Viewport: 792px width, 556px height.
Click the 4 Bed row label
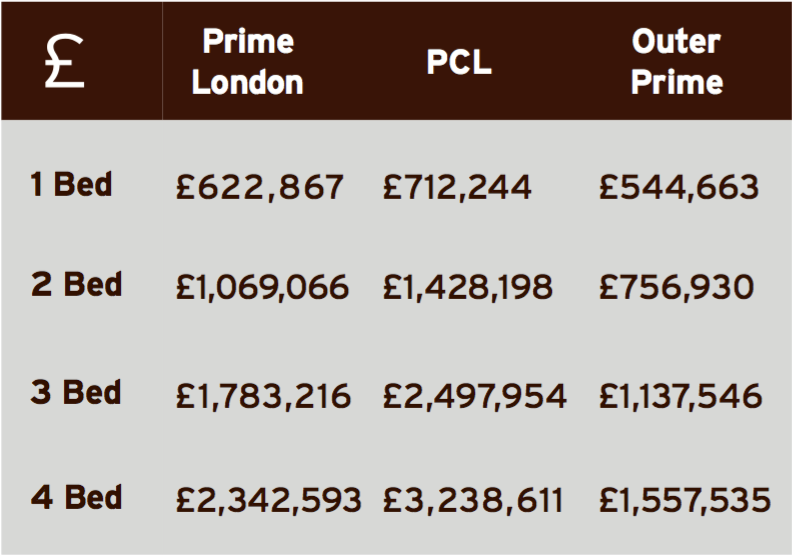(76, 497)
